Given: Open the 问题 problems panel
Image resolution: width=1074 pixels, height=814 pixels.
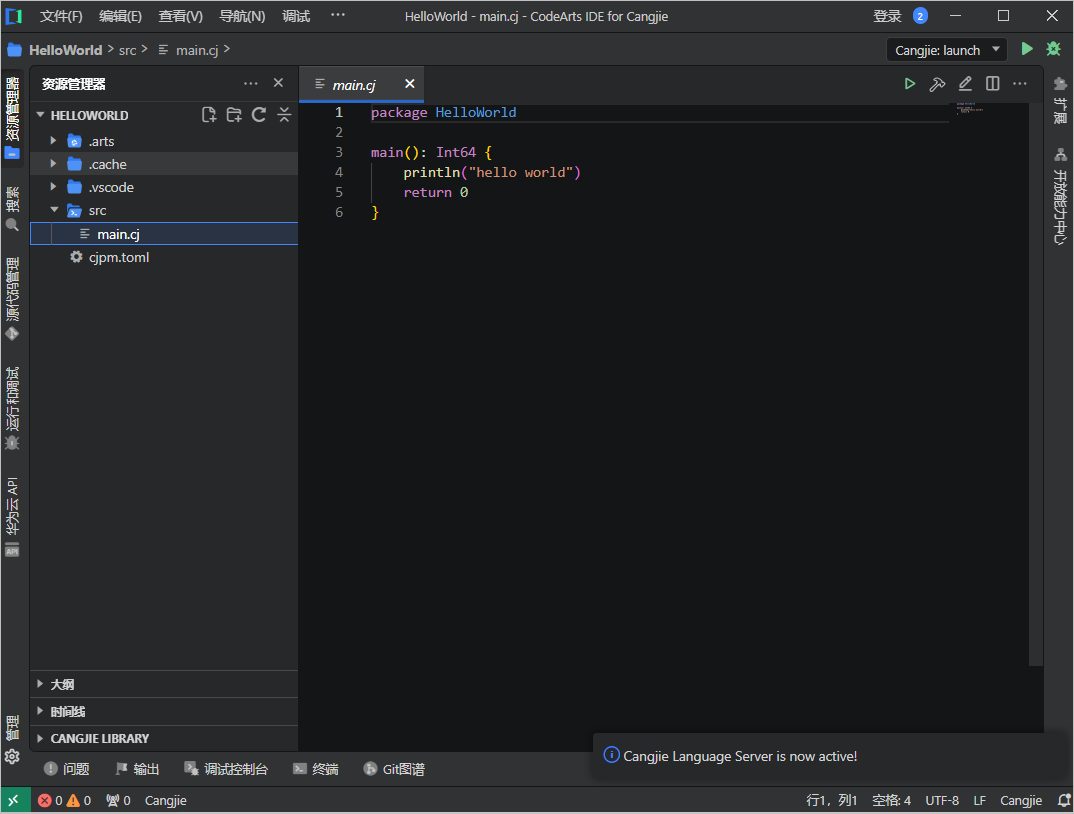Looking at the screenshot, I should pos(66,769).
